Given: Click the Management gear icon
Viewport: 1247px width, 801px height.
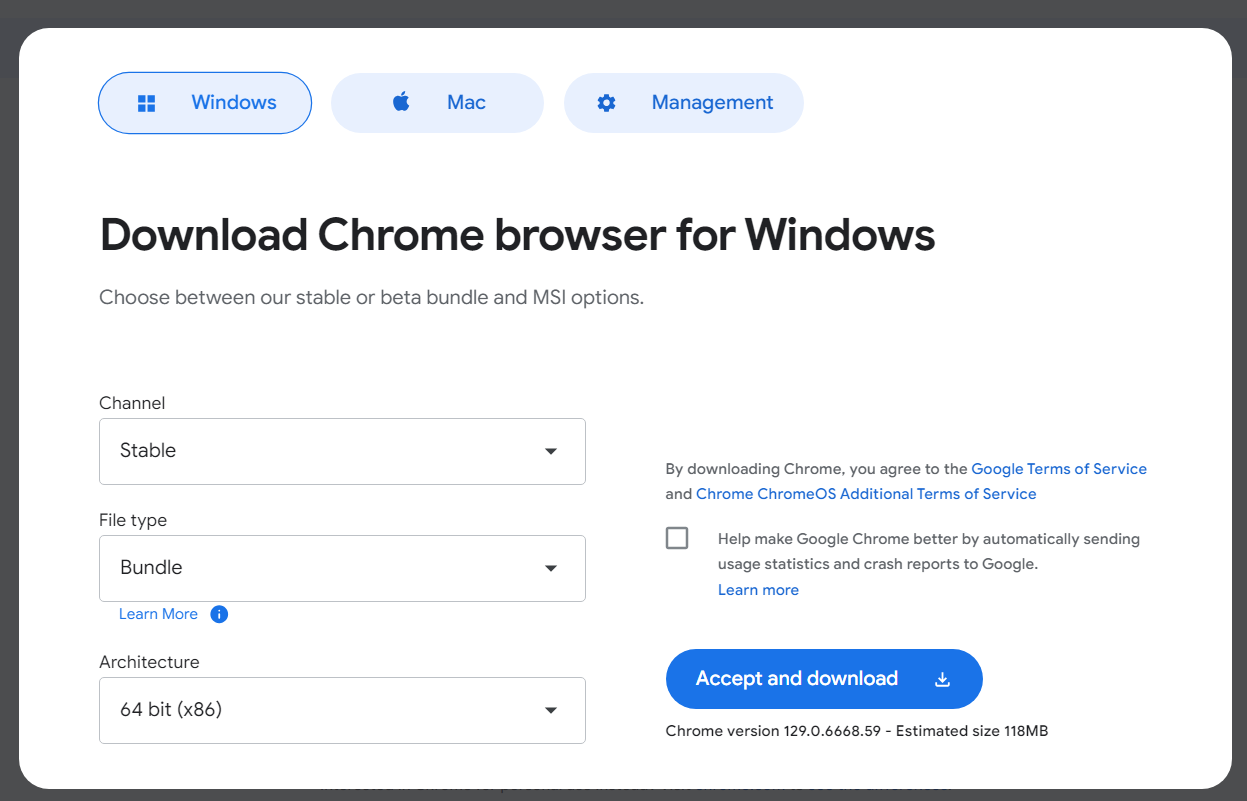Looking at the screenshot, I should pos(606,103).
